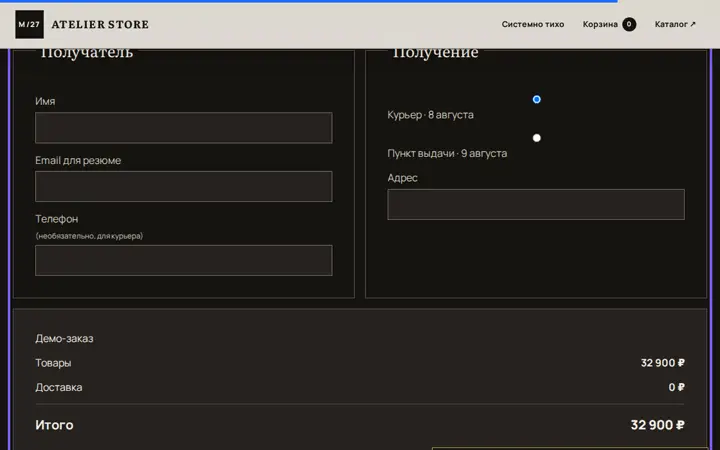Click the M/27 logo icon
Image resolution: width=720 pixels, height=450 pixels.
29,24
